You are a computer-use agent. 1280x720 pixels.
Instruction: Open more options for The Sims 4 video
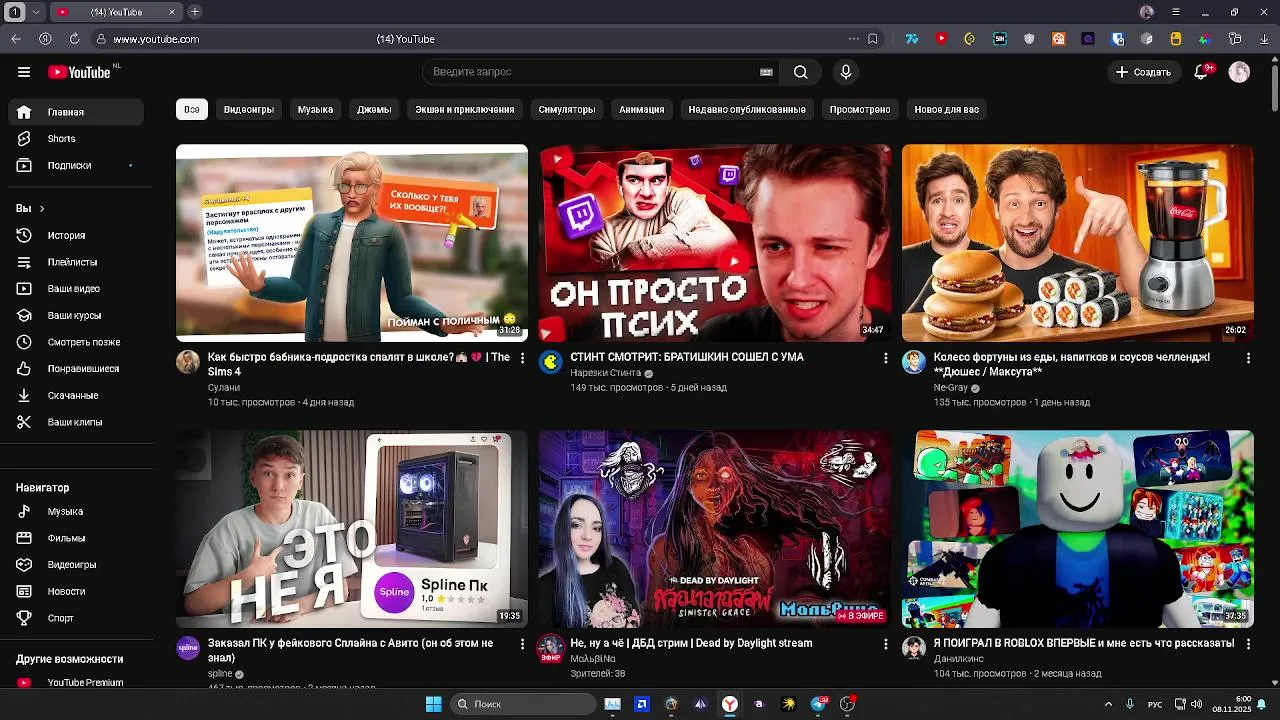pos(522,358)
